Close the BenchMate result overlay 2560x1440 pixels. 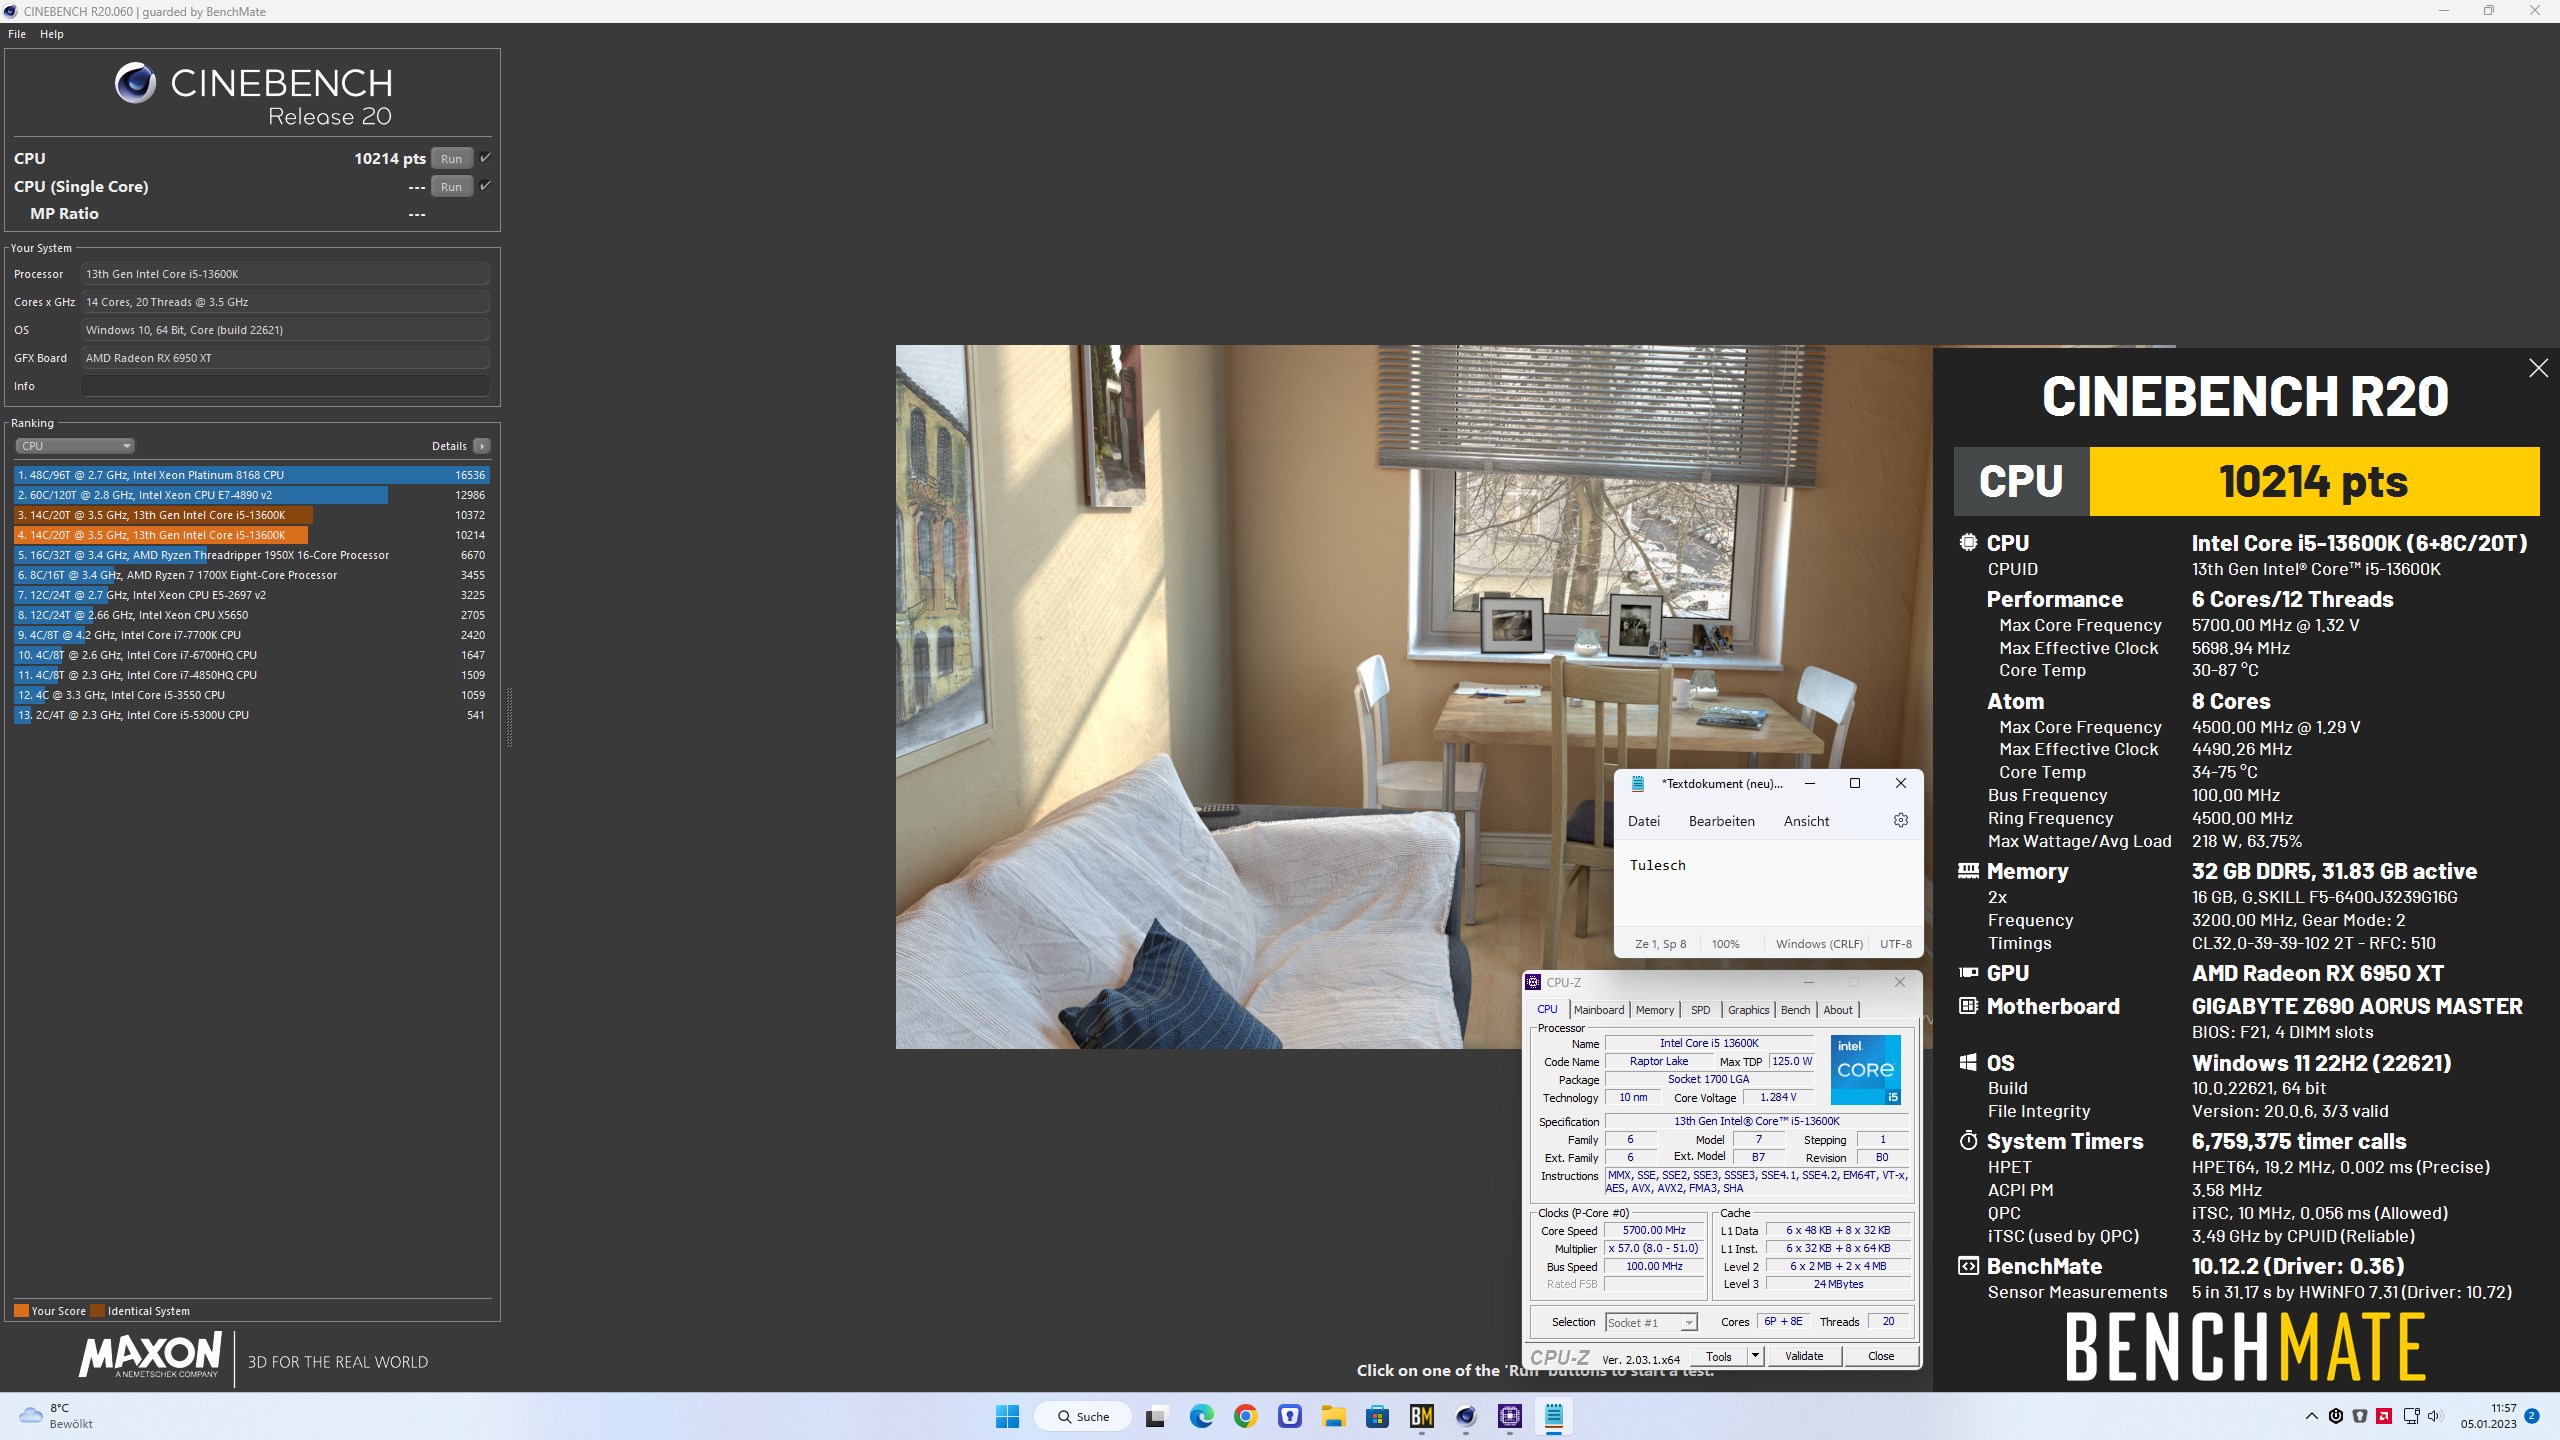point(2538,368)
